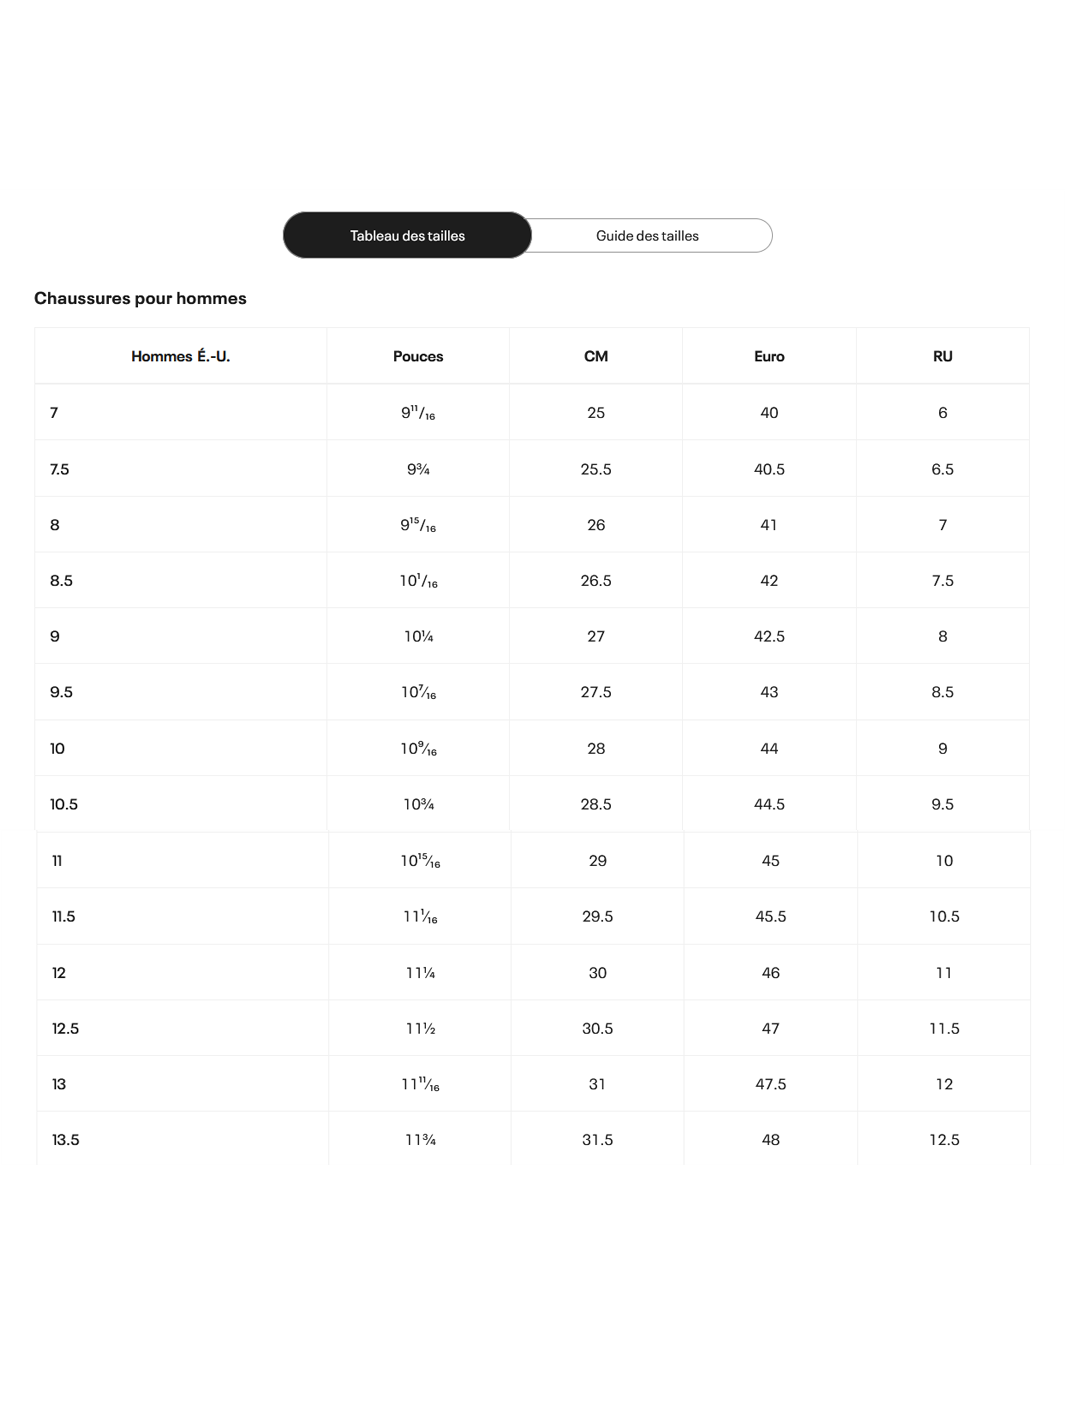Open the Guide des tailles tab
This screenshot has width=1065, height=1420.
pyautogui.click(x=648, y=236)
